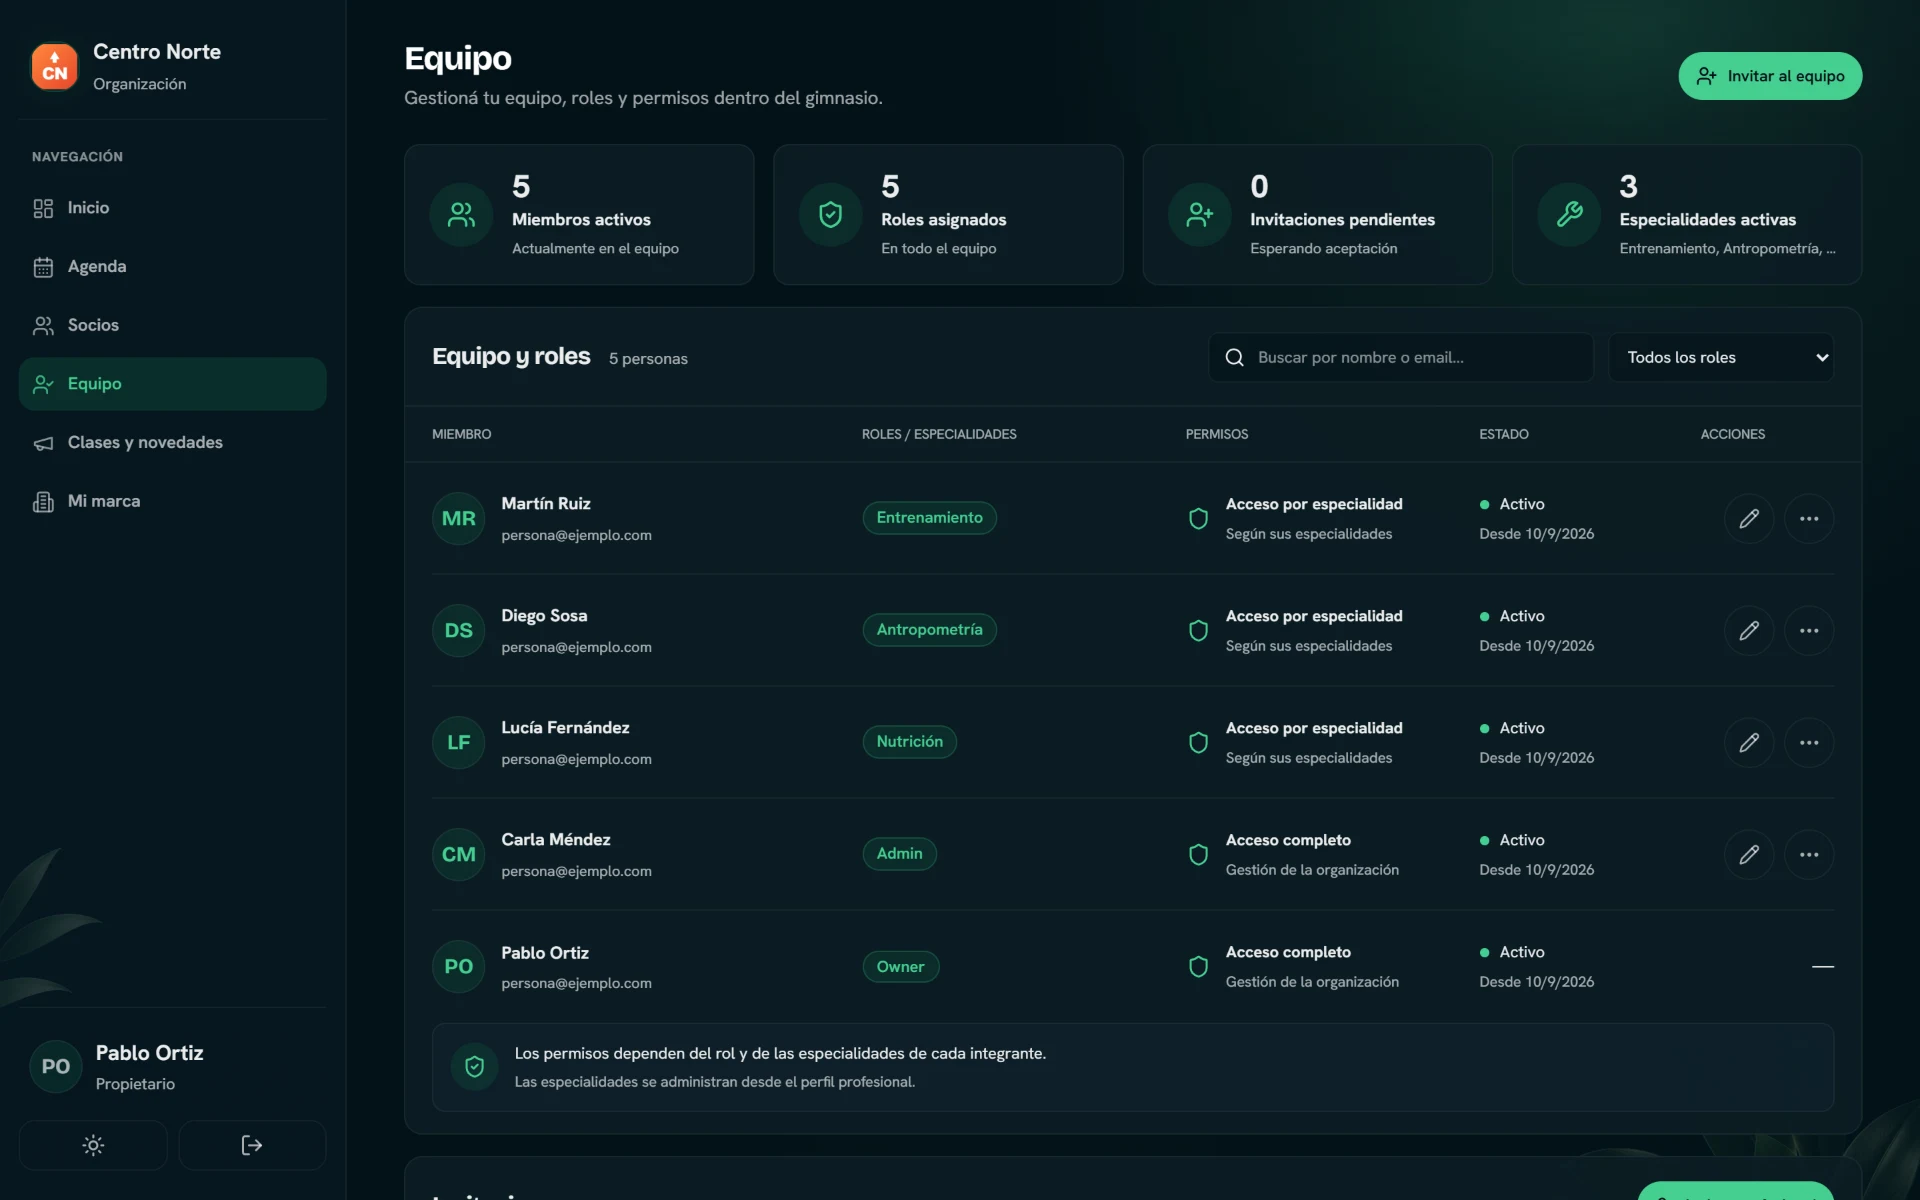This screenshot has width=1920, height=1200.
Task: Toggle the light theme sun icon
Action: click(x=93, y=1145)
